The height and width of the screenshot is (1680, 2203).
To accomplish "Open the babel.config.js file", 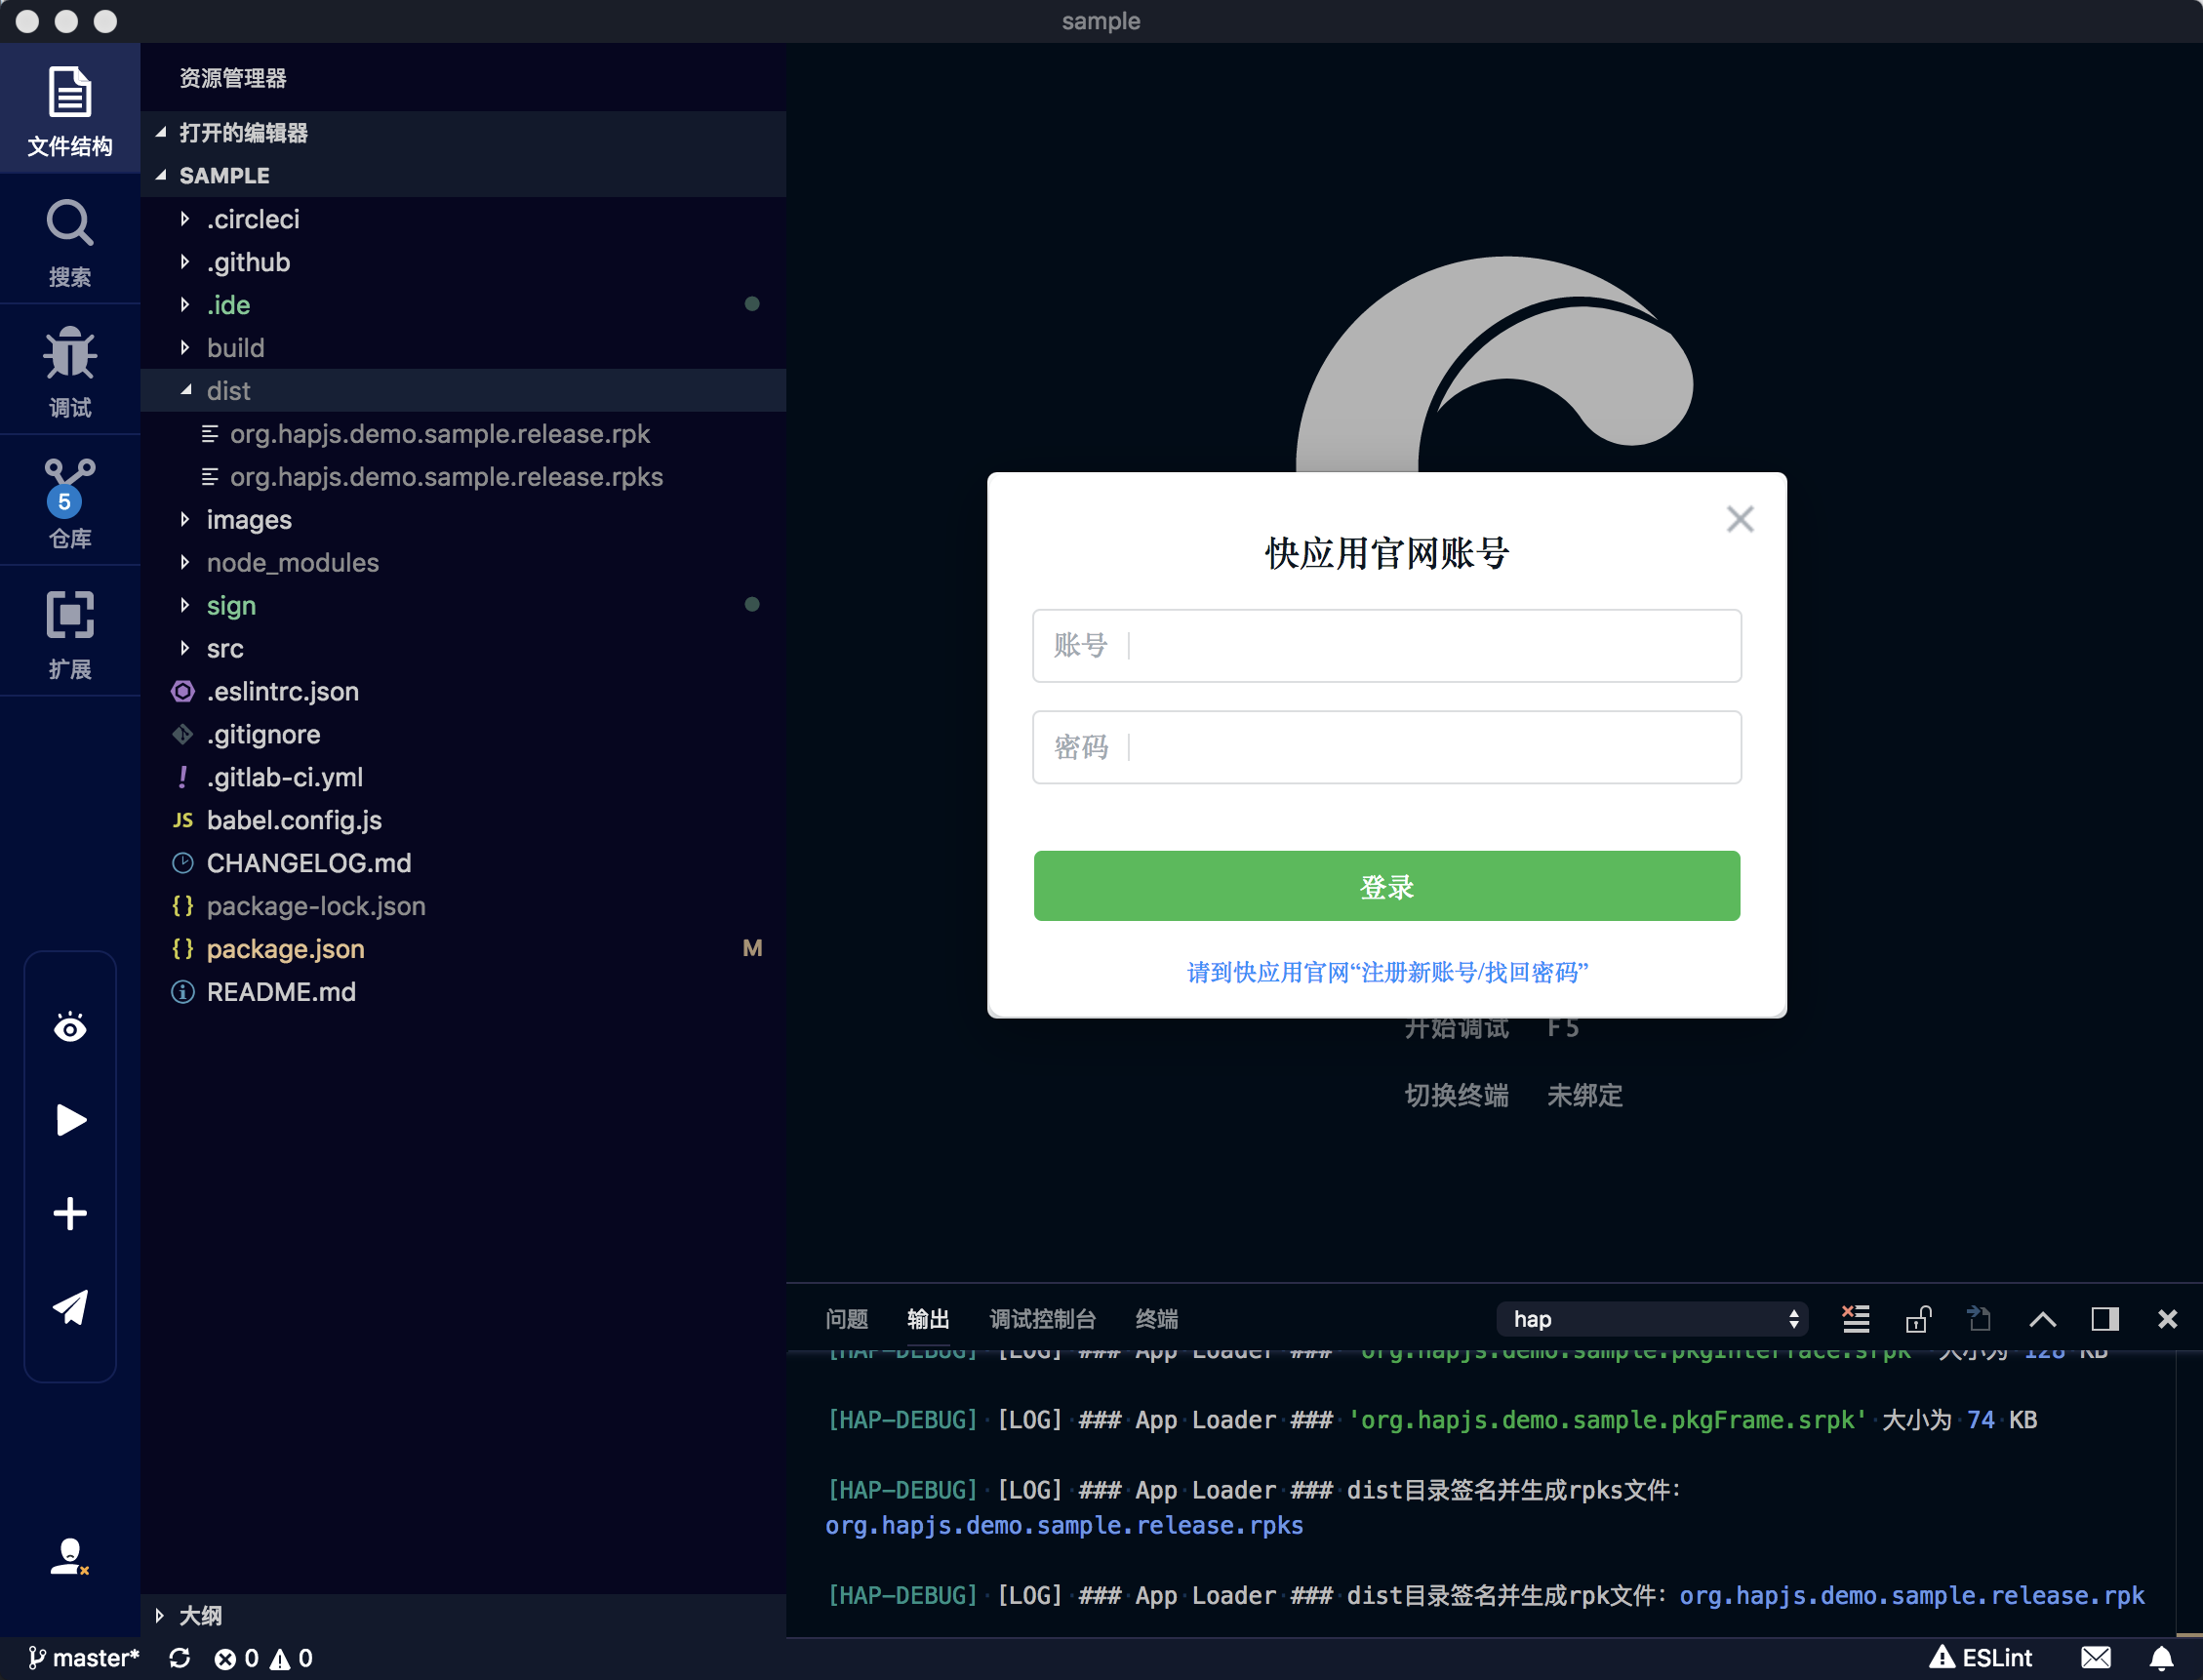I will [463, 821].
